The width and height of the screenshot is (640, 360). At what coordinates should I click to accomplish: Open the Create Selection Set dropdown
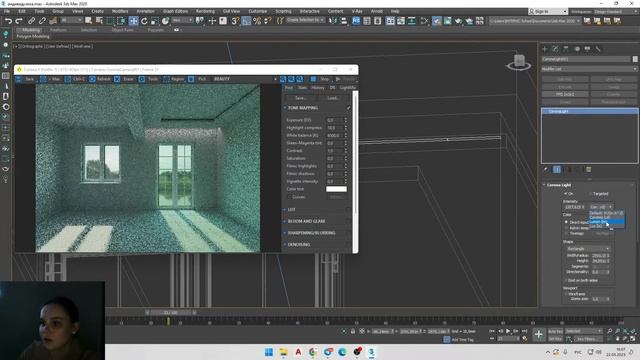pos(305,20)
